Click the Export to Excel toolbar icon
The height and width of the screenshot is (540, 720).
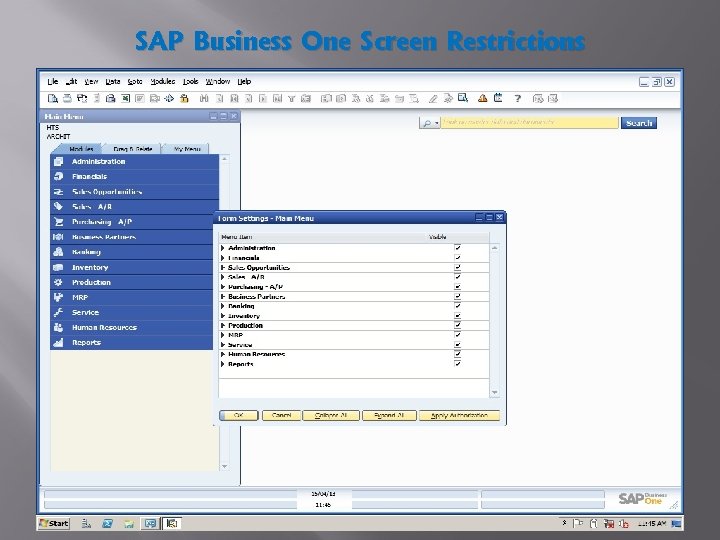point(125,98)
